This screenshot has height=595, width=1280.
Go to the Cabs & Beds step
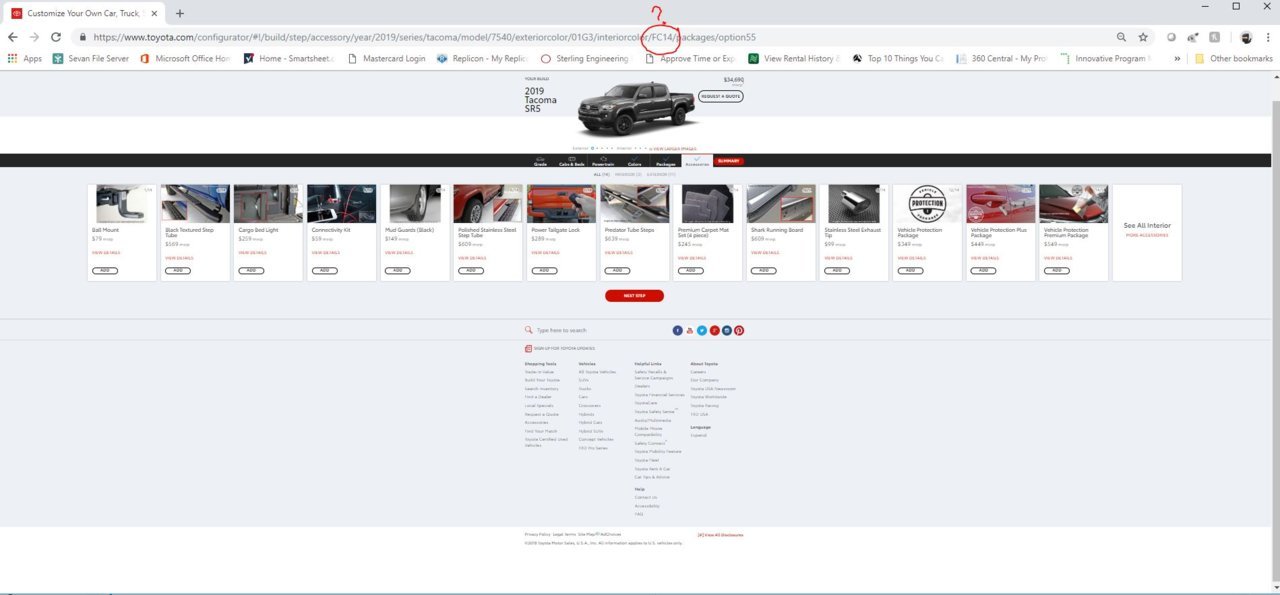(x=571, y=161)
